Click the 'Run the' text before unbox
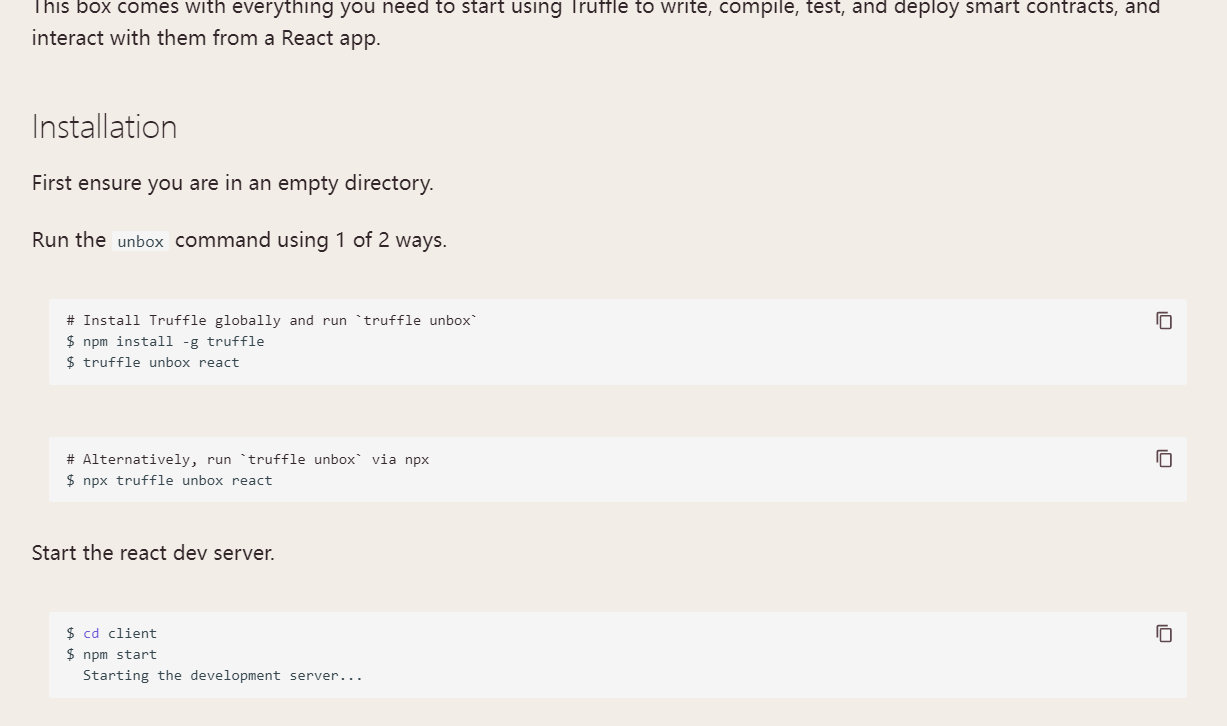1227x726 pixels. [x=68, y=240]
